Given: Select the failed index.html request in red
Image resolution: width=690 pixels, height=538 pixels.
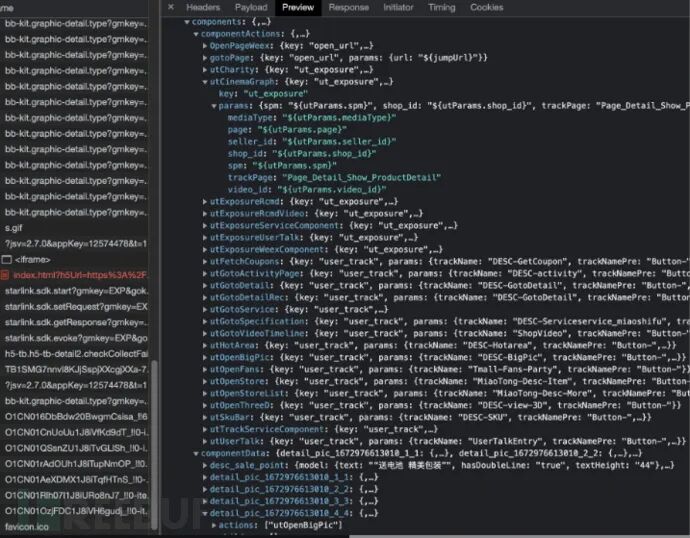Looking at the screenshot, I should pos(74,275).
